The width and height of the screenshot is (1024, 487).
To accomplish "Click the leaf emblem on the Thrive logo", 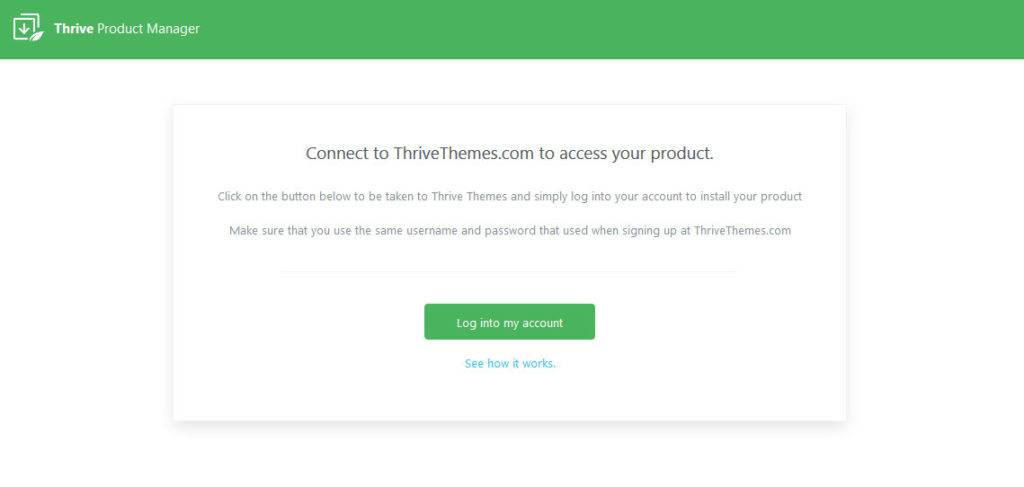I will [37, 35].
